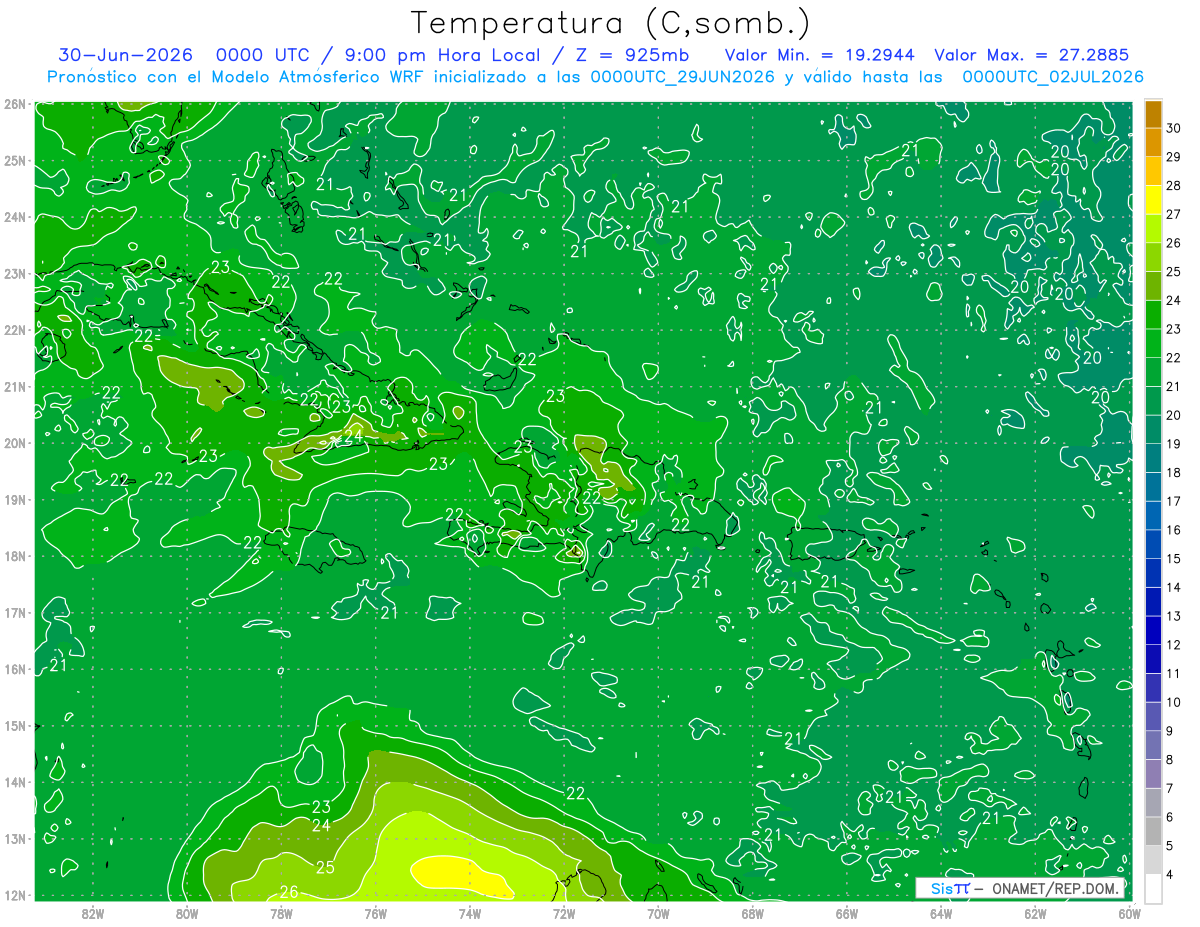Pick the orange swatch between 29 and 30
Image resolution: width=1200 pixels, height=927 pixels.
1153,142
